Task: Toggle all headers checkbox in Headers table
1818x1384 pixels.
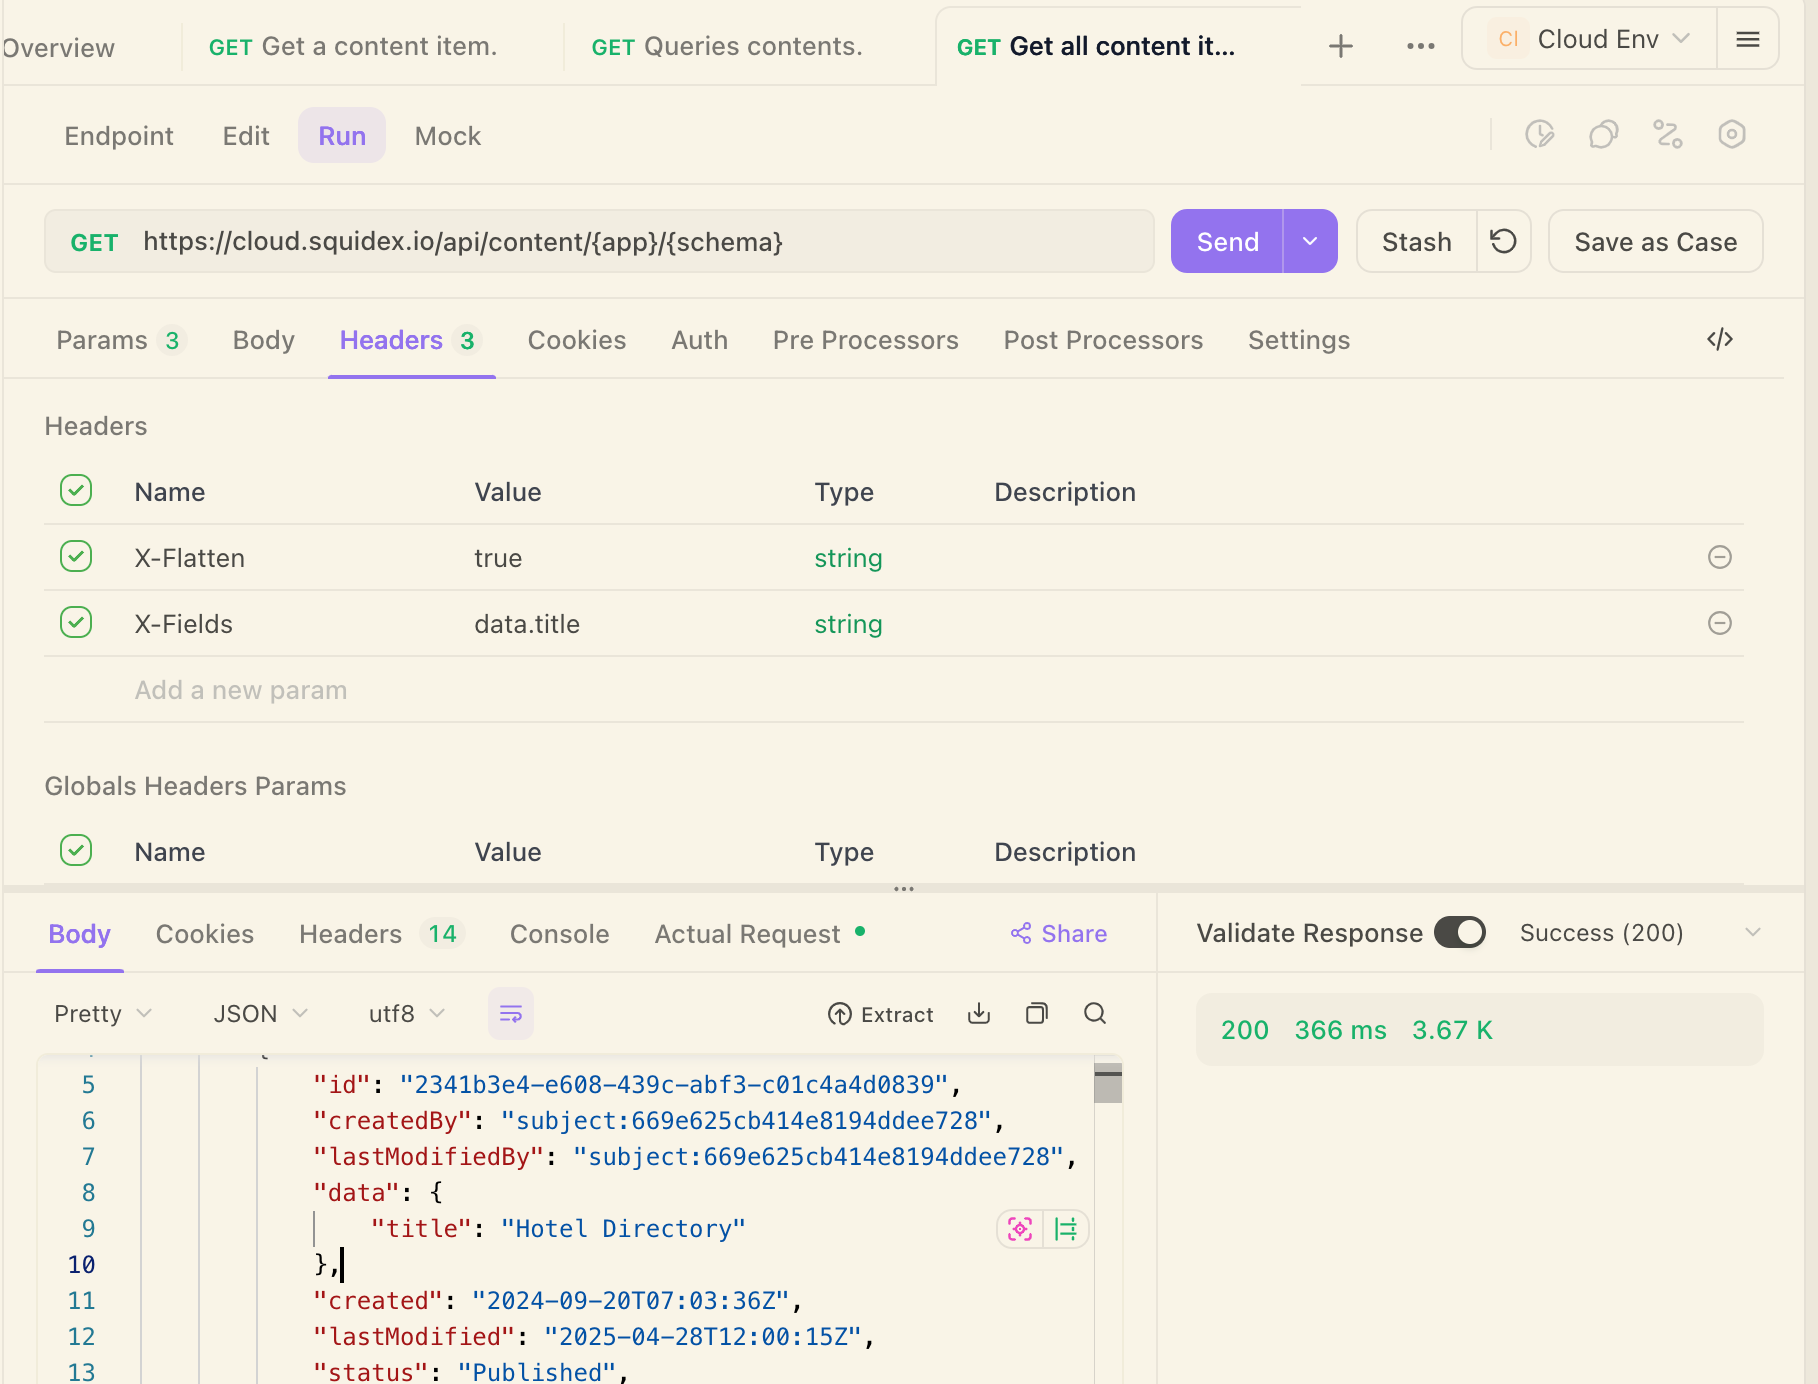Action: [x=76, y=490]
